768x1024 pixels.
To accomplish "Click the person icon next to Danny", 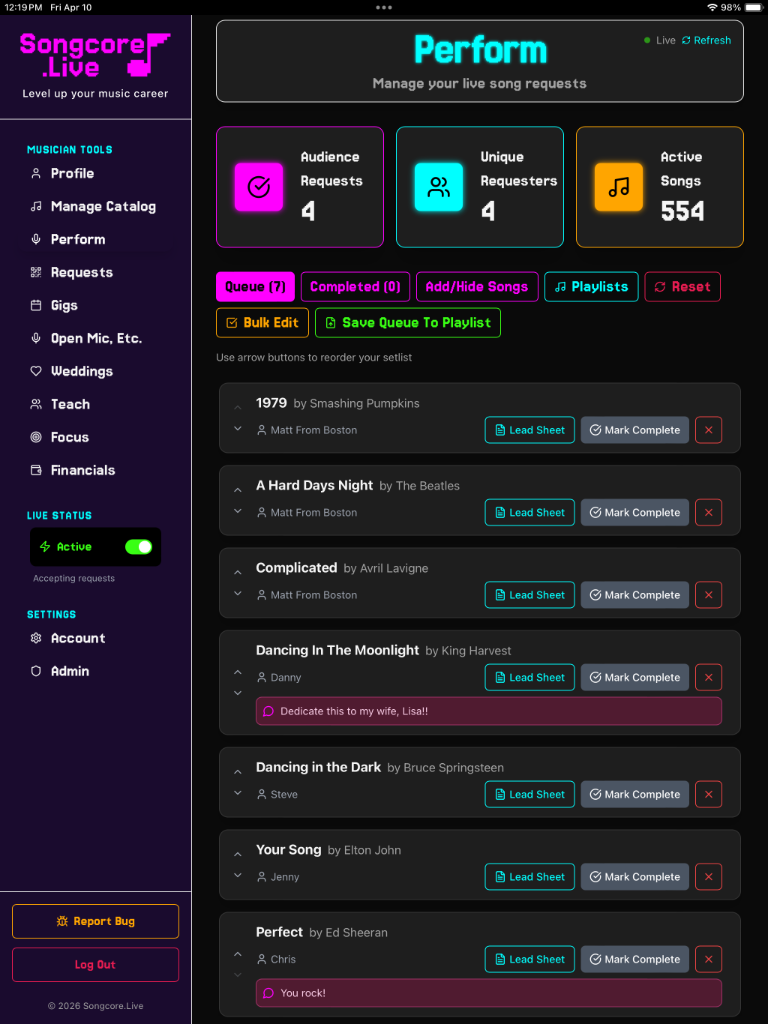I will click(x=262, y=677).
